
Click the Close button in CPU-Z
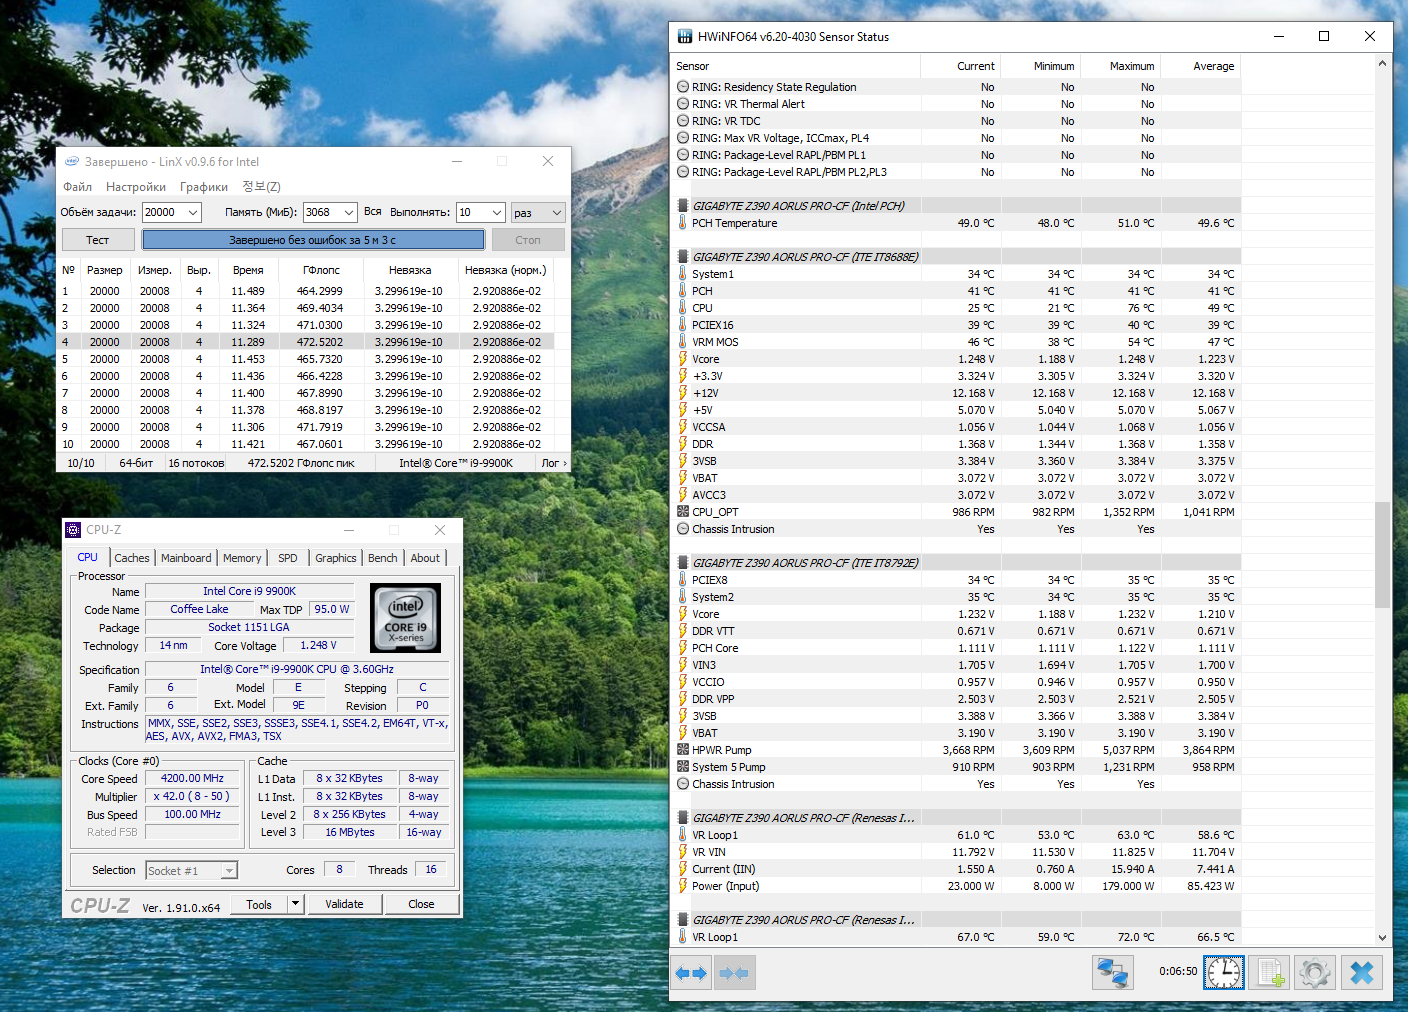421,904
